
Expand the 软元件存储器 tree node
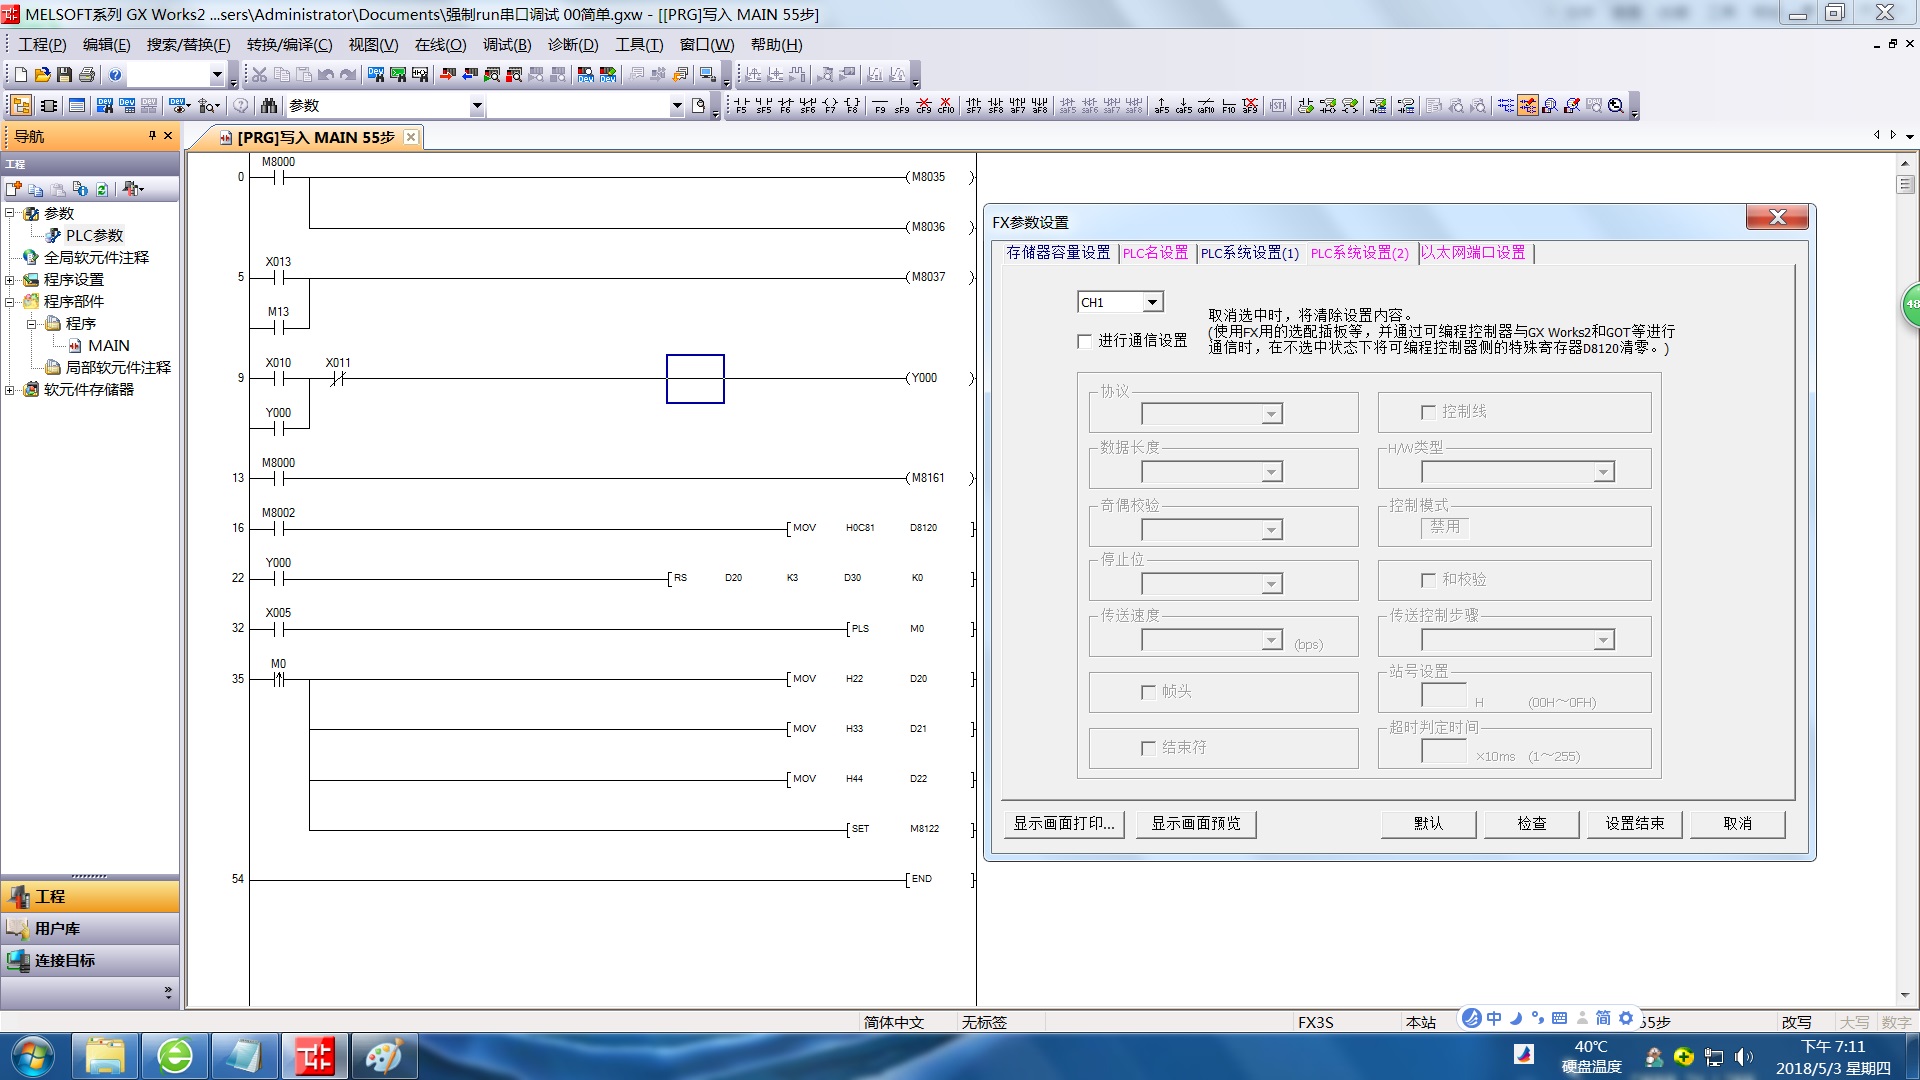click(x=10, y=390)
